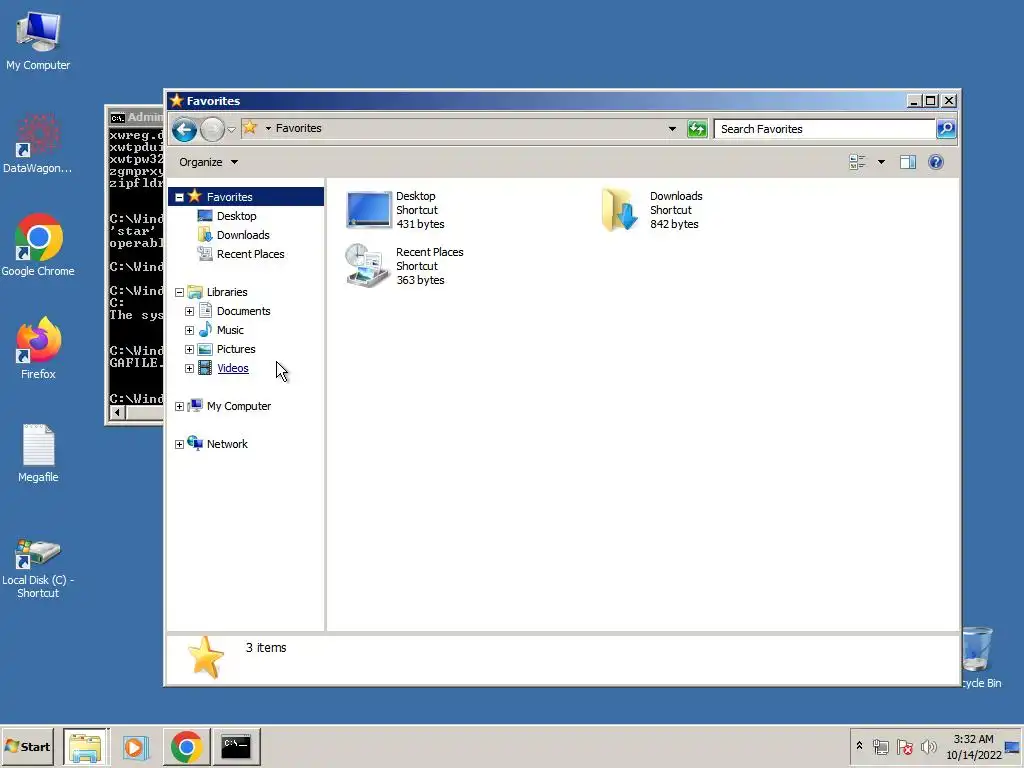Expand the Music library node
Screen dimensions: 1024x768
coord(189,330)
